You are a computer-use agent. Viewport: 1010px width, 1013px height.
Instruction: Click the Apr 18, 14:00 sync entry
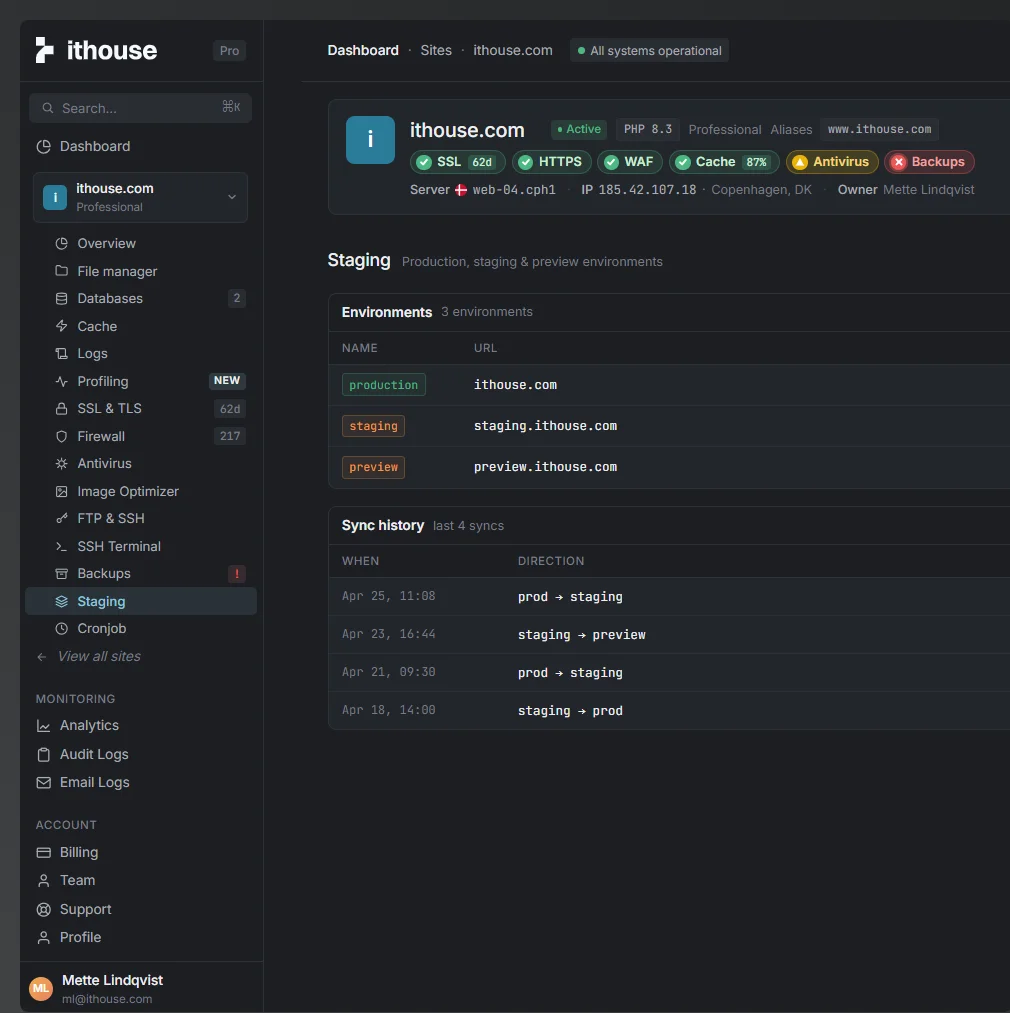(x=669, y=711)
